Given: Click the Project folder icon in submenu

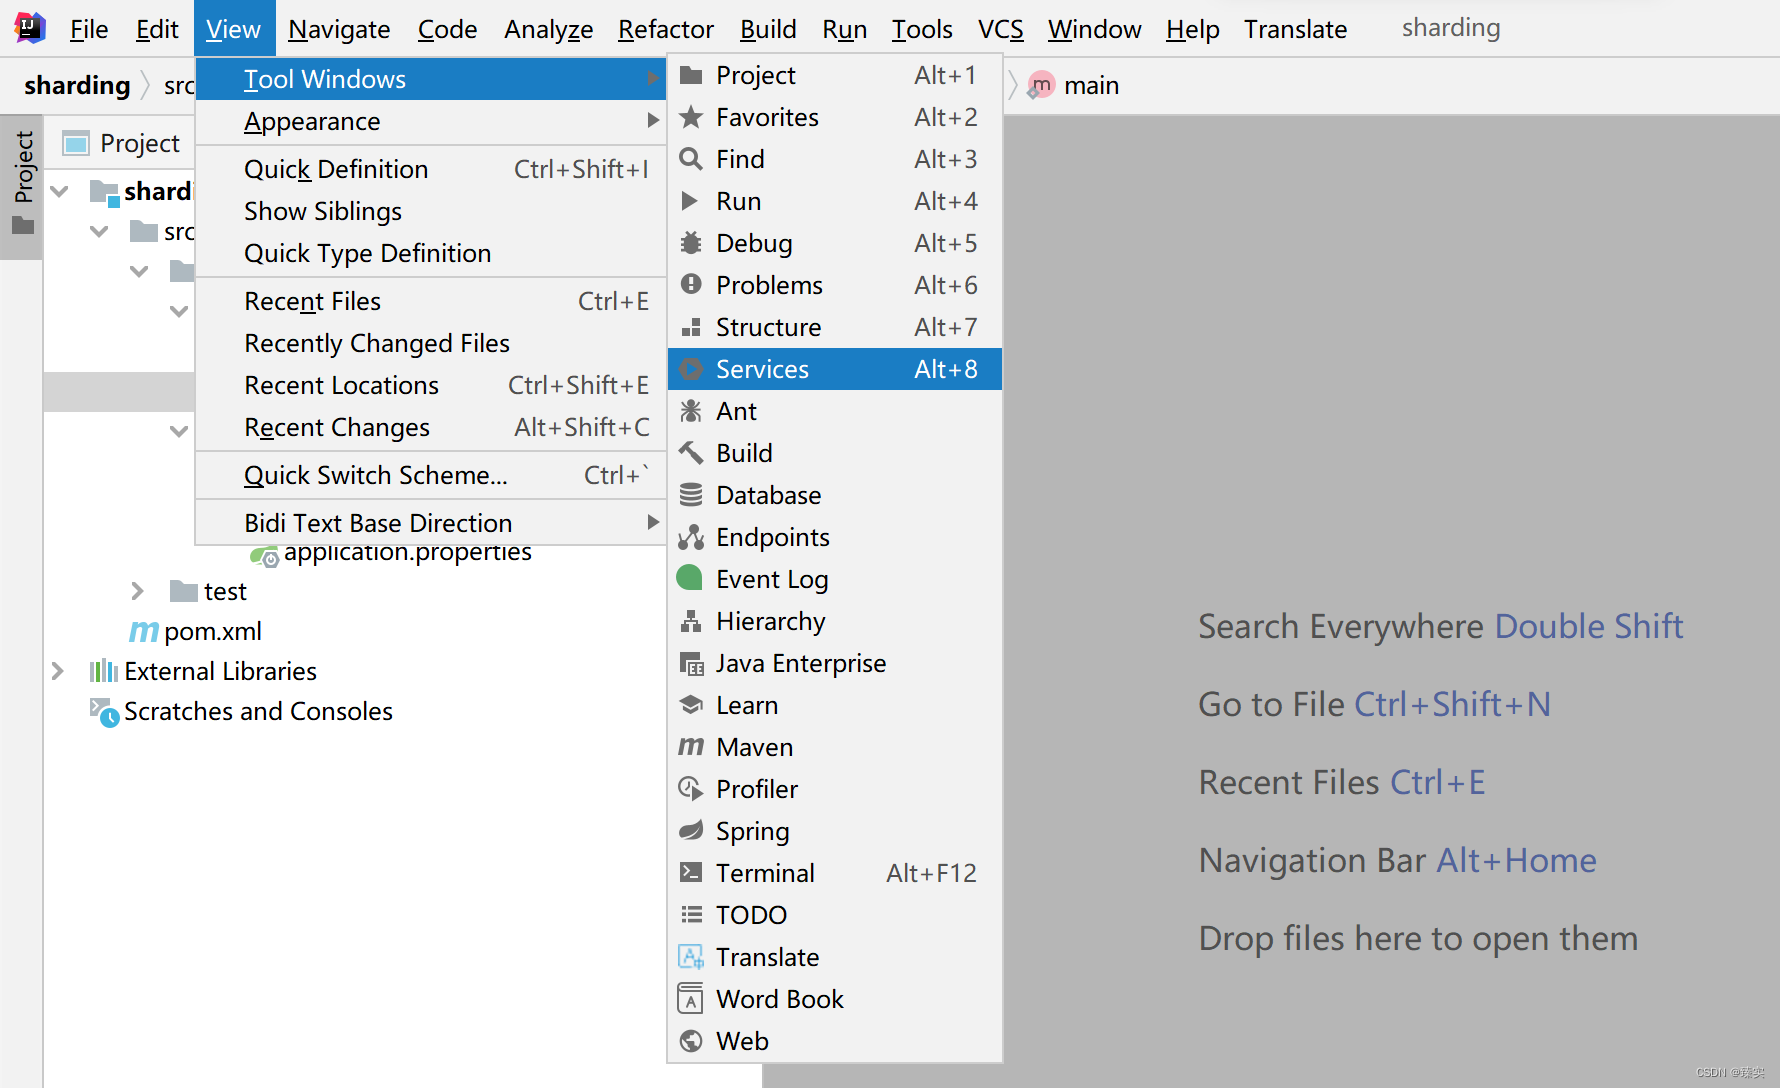Looking at the screenshot, I should 690,75.
